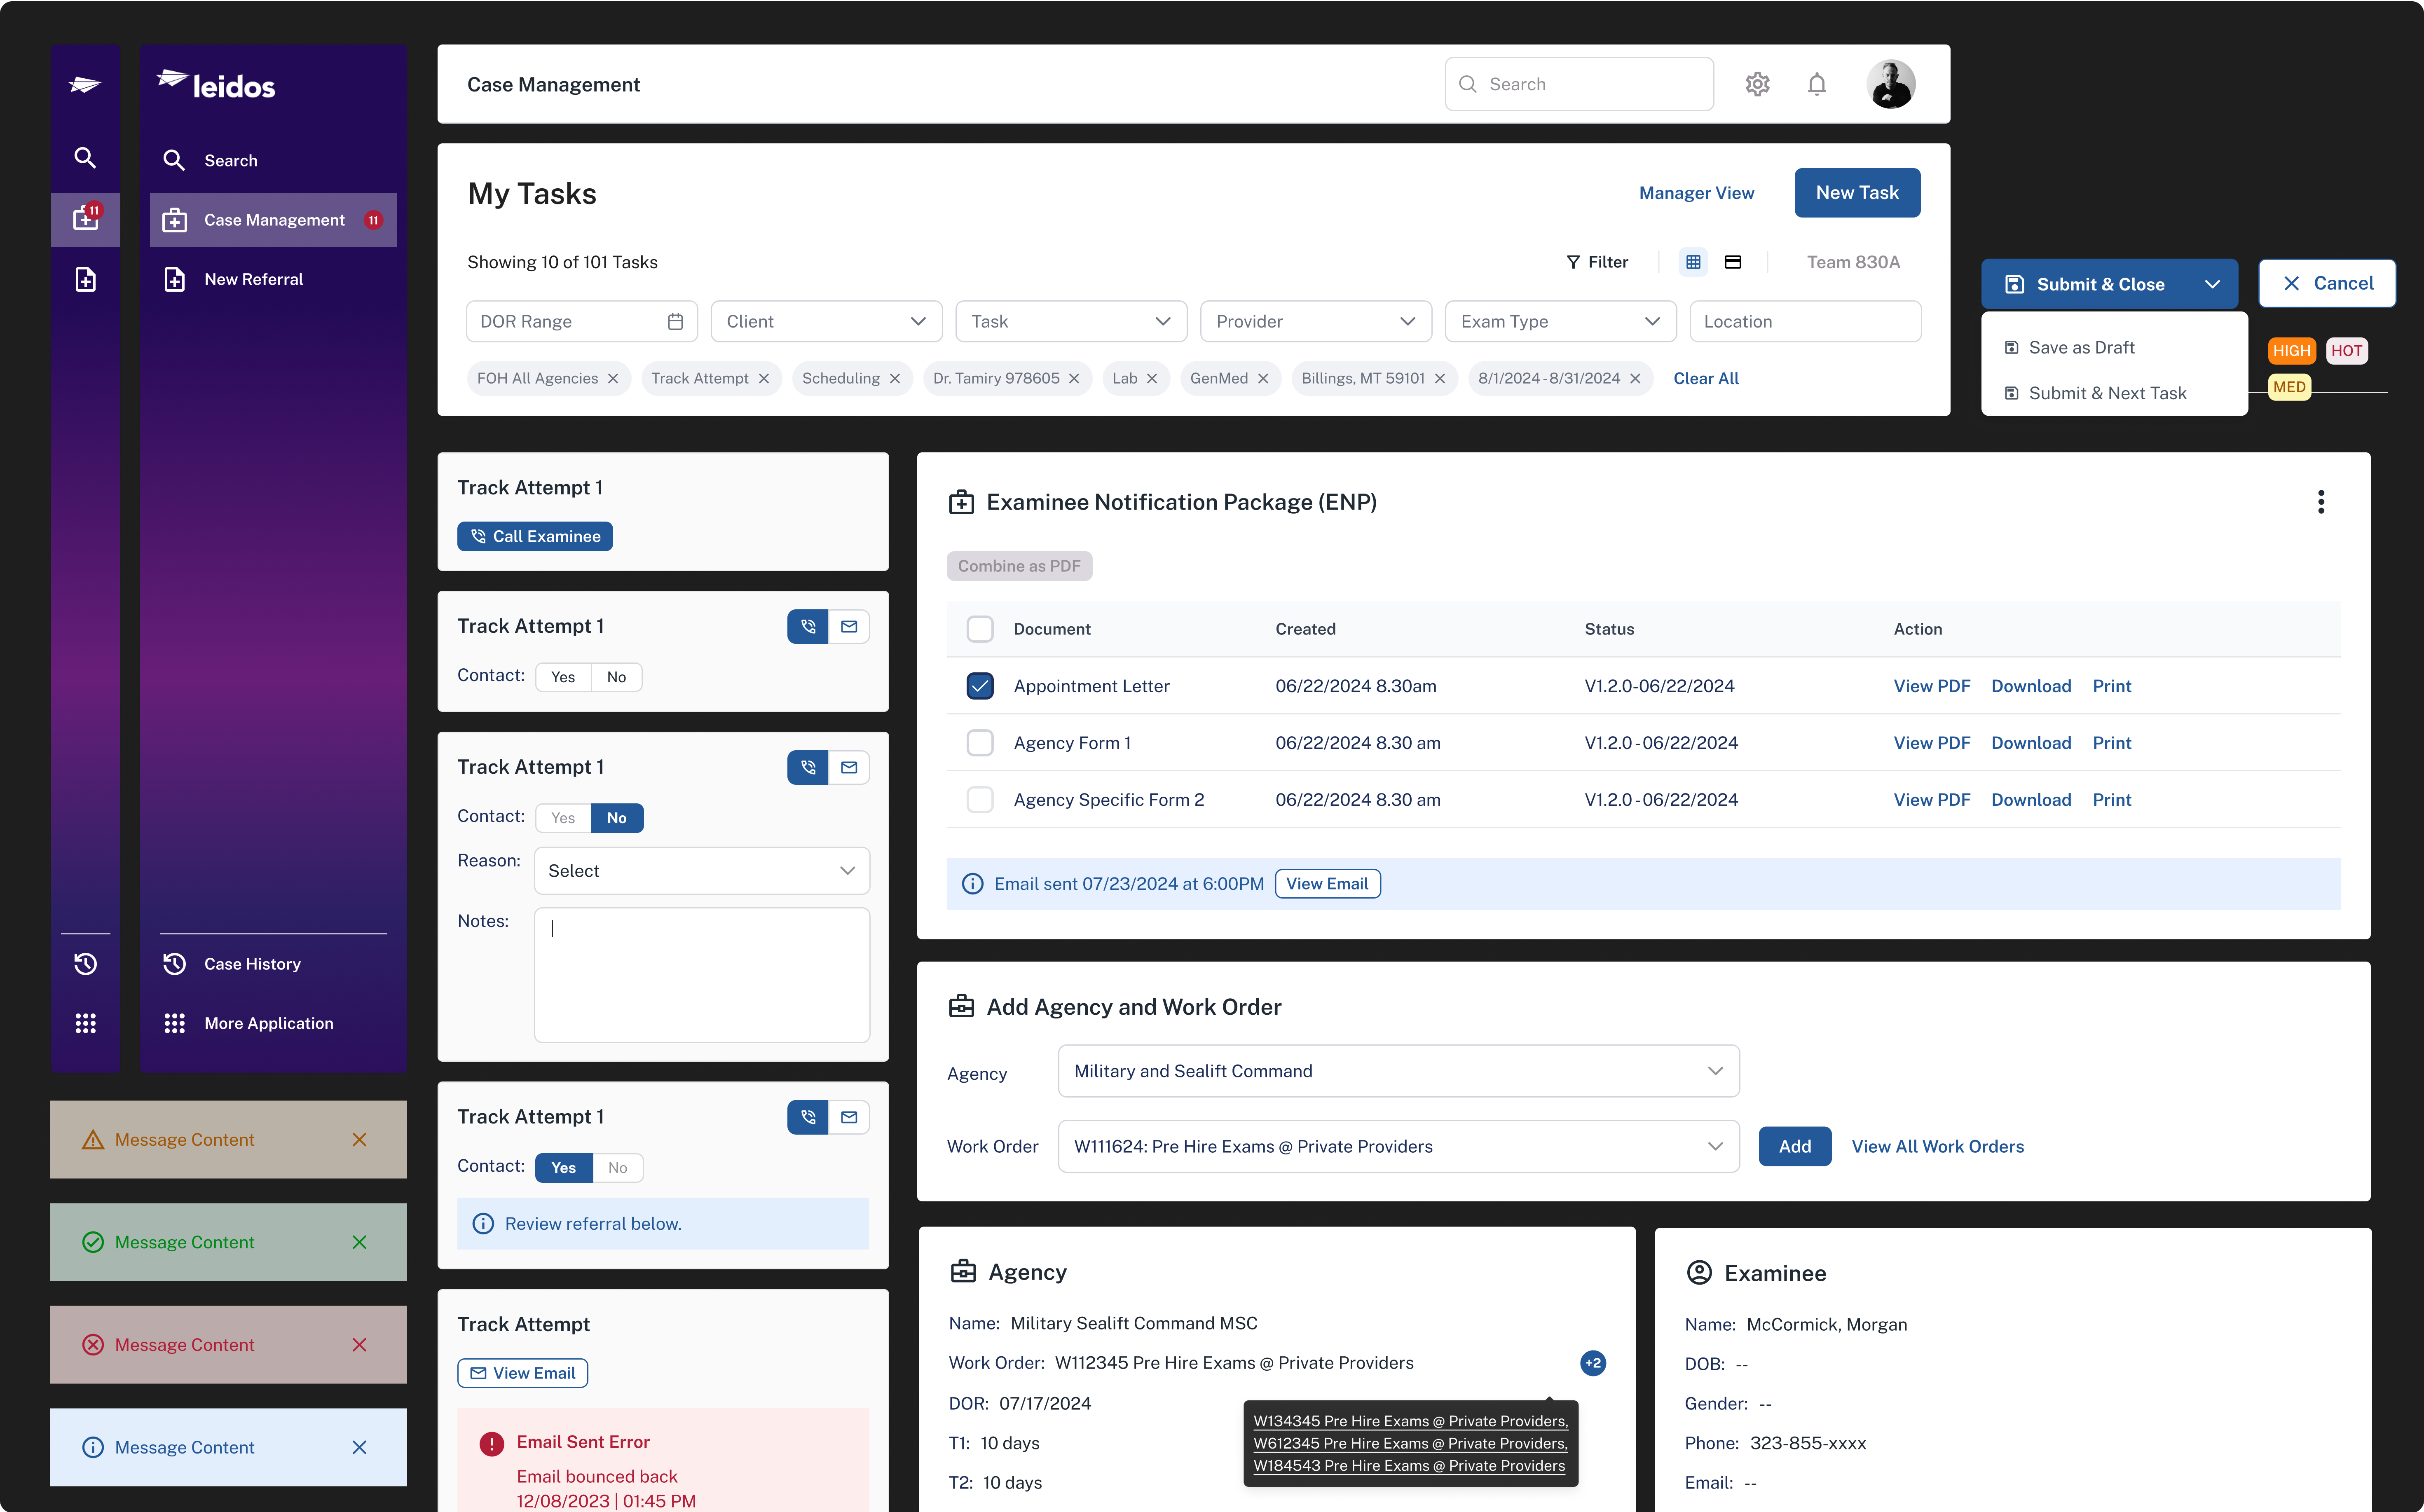Click Add work order button

pos(1794,1147)
